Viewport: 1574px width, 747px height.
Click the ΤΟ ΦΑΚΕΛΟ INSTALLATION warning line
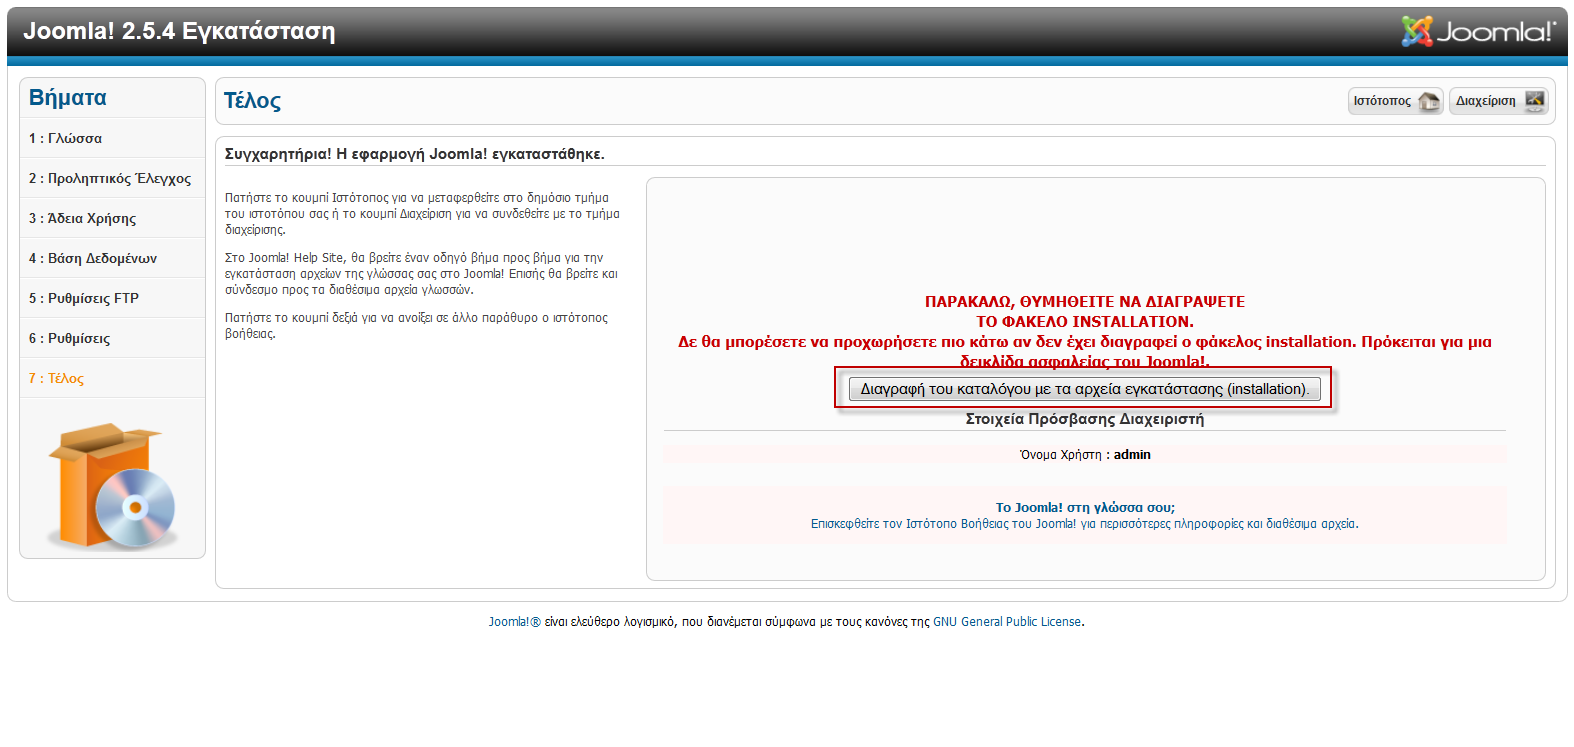[x=1085, y=322]
